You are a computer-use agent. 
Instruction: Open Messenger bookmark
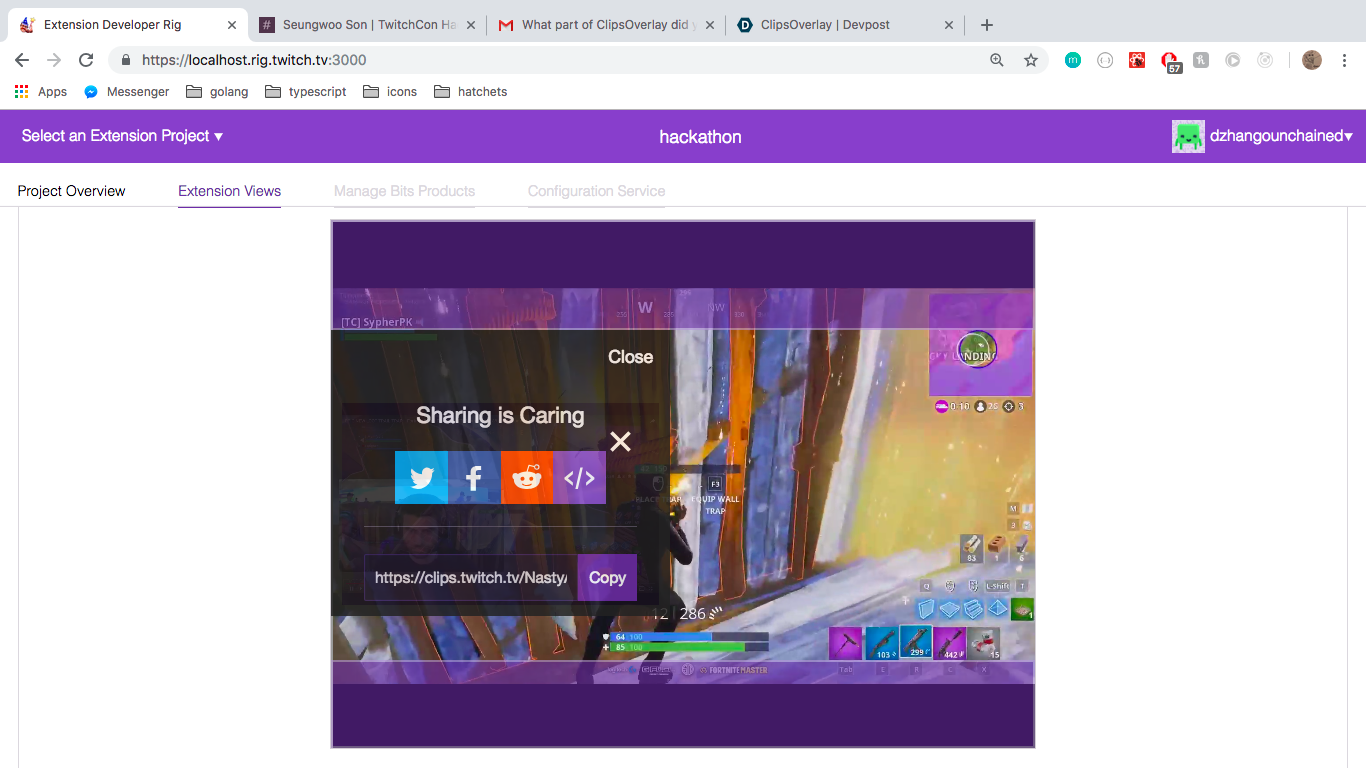[126, 91]
